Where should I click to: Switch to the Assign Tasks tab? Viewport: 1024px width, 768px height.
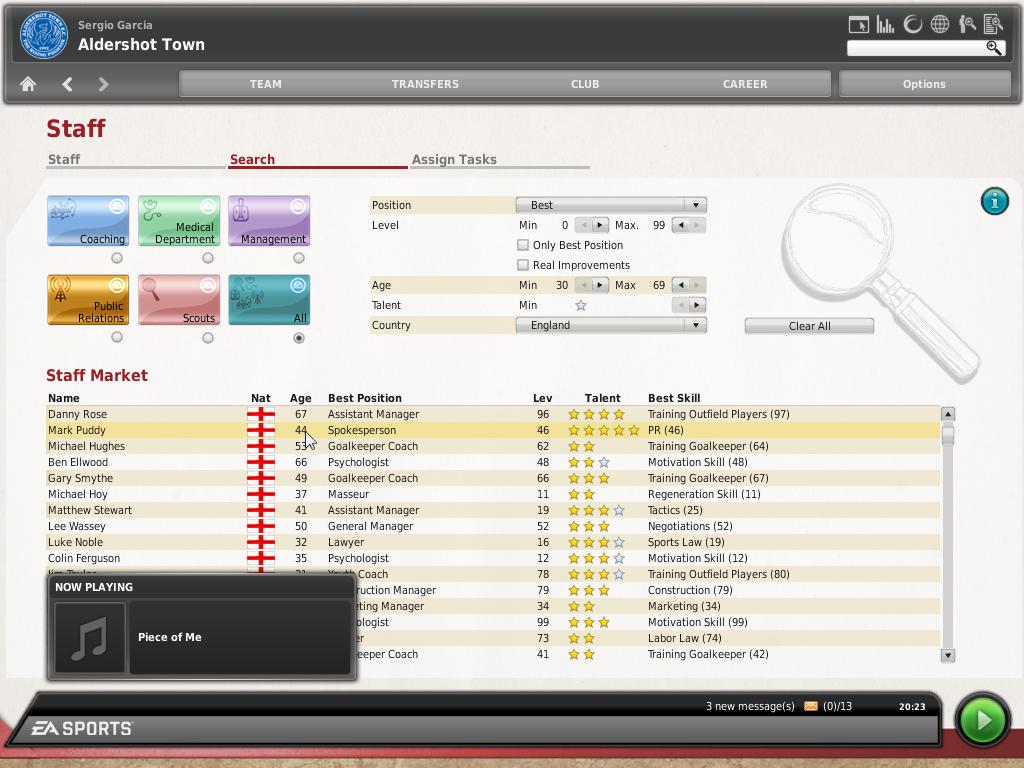(x=454, y=160)
